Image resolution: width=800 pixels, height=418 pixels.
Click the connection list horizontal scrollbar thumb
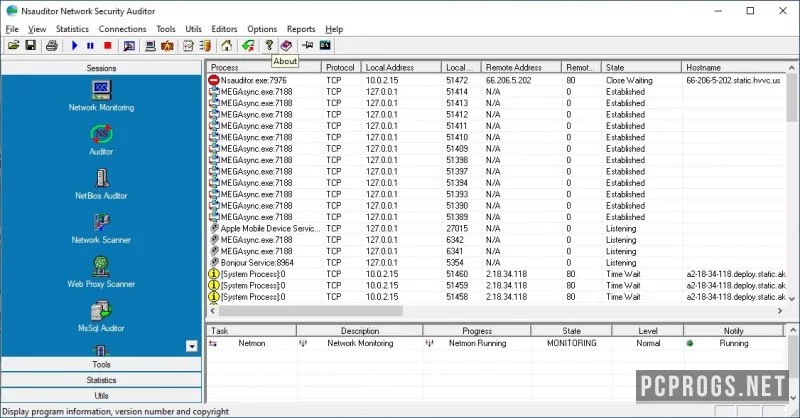pyautogui.click(x=311, y=310)
